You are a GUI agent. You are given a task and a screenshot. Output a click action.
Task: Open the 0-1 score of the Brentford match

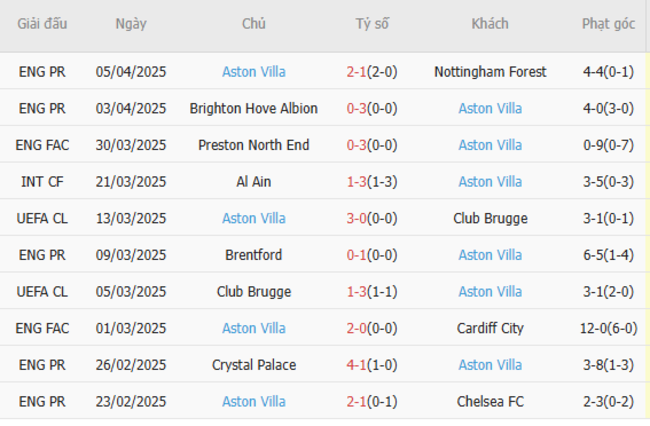pyautogui.click(x=356, y=255)
